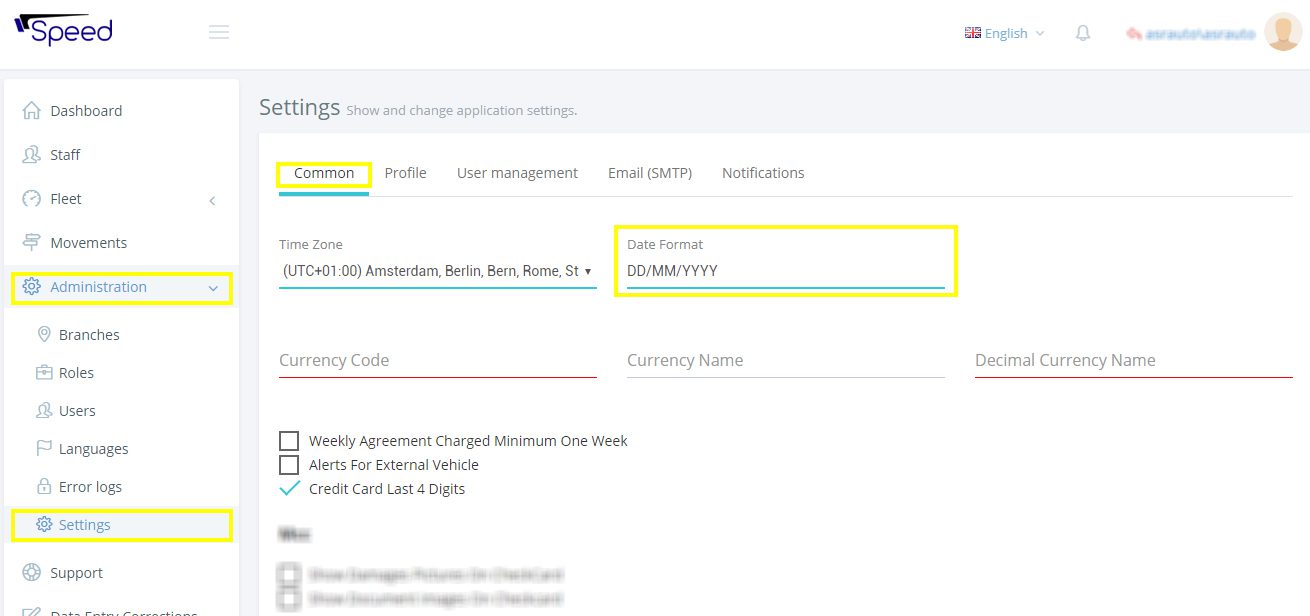This screenshot has width=1310, height=616.
Task: Click the Error logs lock icon
Action: [44, 487]
